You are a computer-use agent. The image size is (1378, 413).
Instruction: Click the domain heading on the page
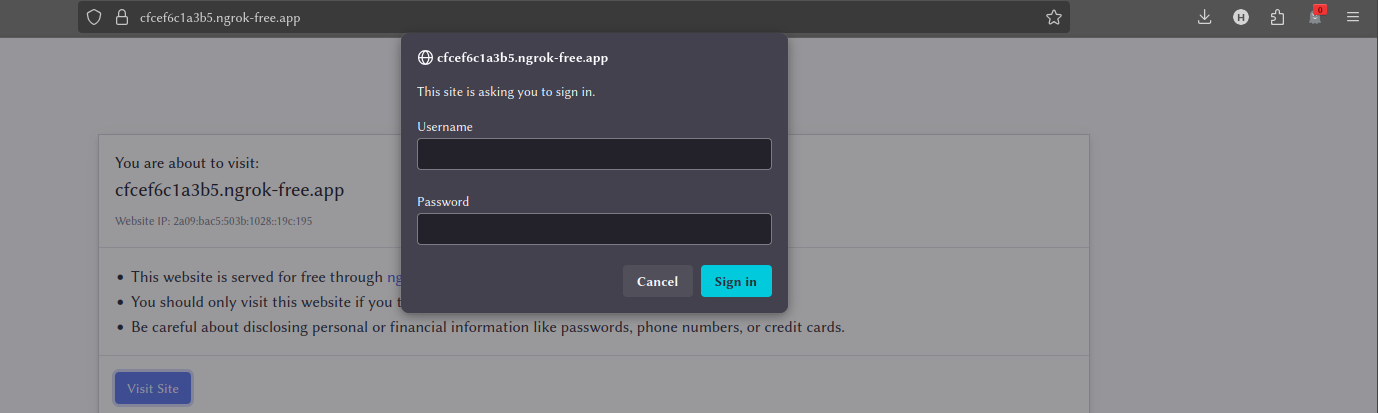coord(229,190)
